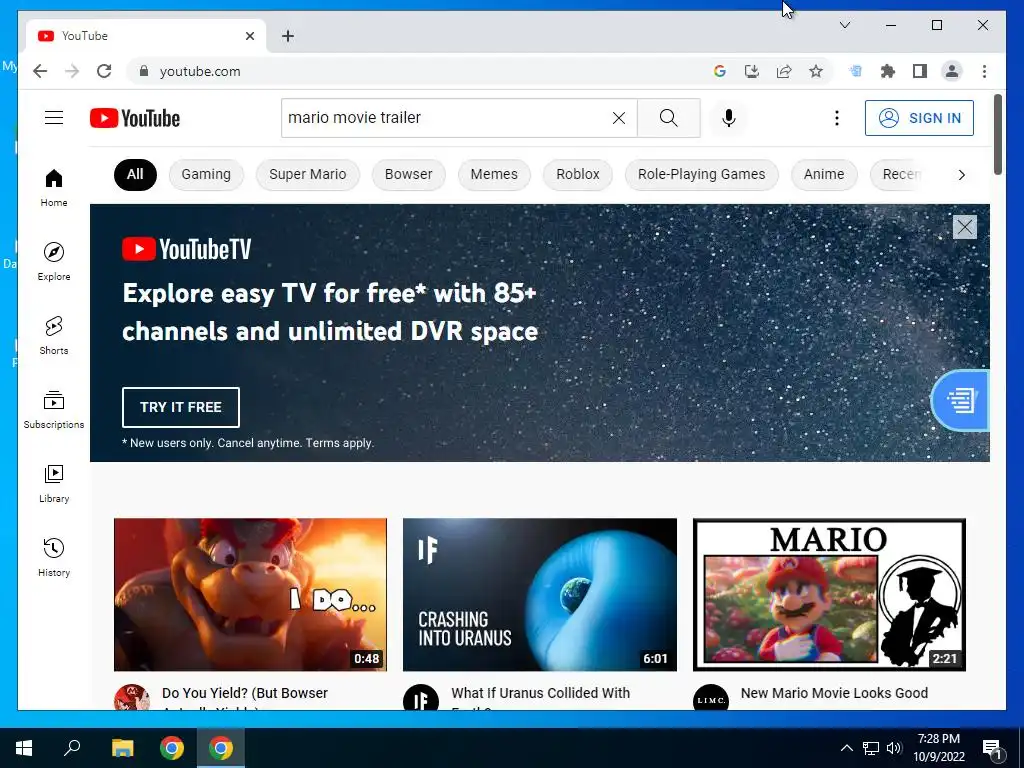Open the Extensions puzzle icon
Viewport: 1024px width, 768px height.
click(x=888, y=71)
